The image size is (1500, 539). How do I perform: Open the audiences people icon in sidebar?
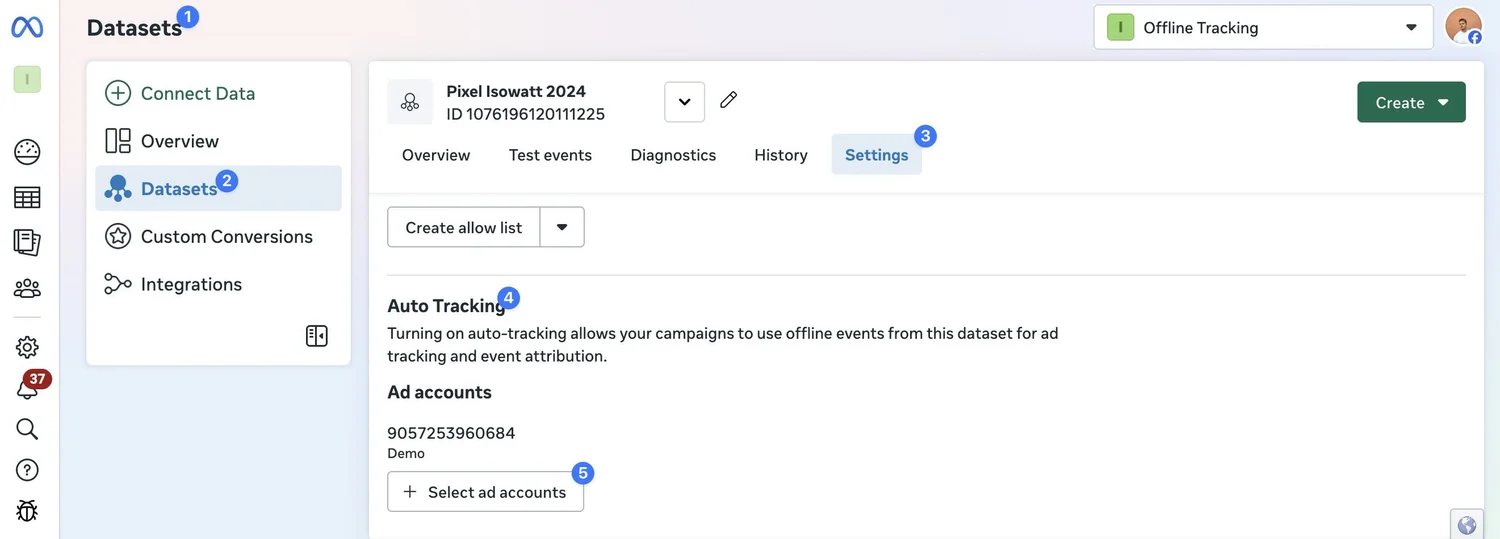27,289
